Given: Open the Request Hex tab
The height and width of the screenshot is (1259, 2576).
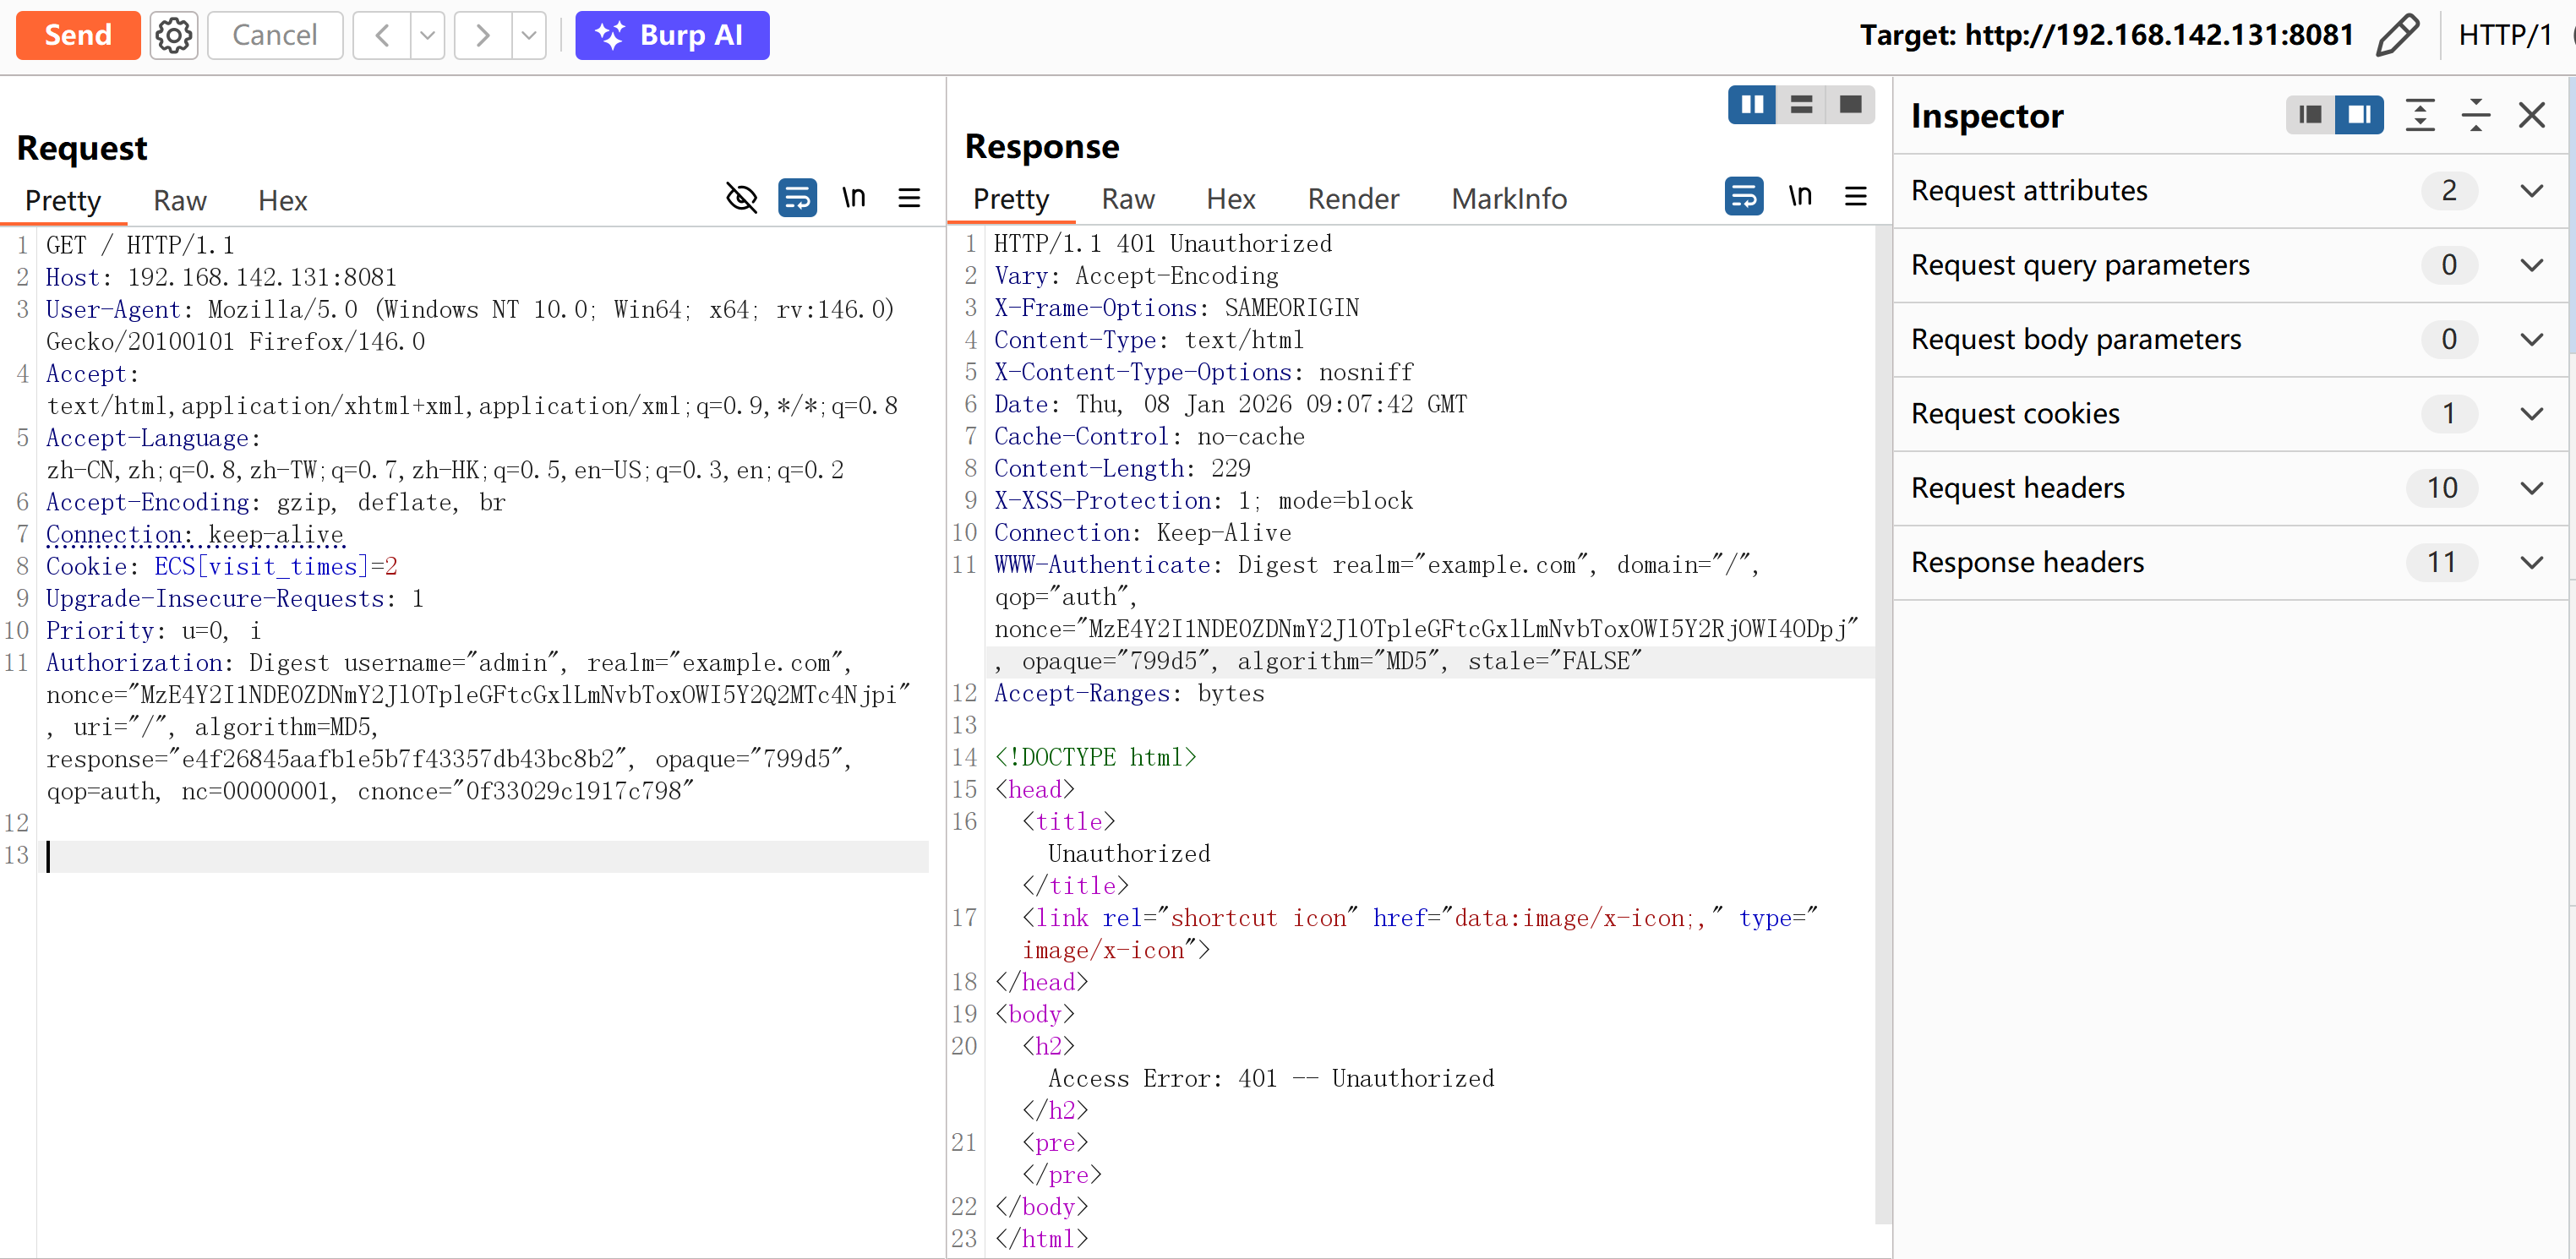Looking at the screenshot, I should (282, 201).
